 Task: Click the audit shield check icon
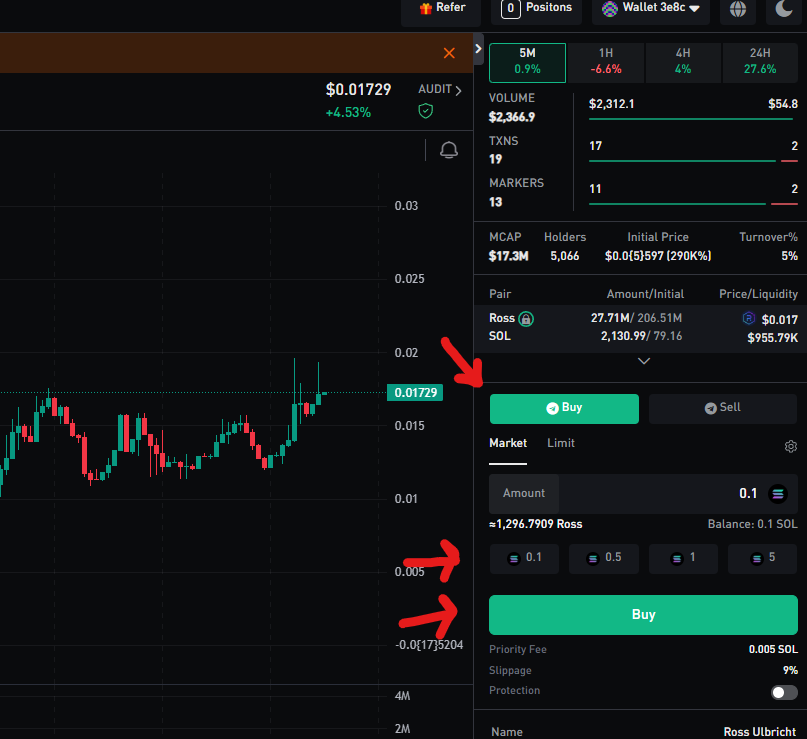coord(426,111)
